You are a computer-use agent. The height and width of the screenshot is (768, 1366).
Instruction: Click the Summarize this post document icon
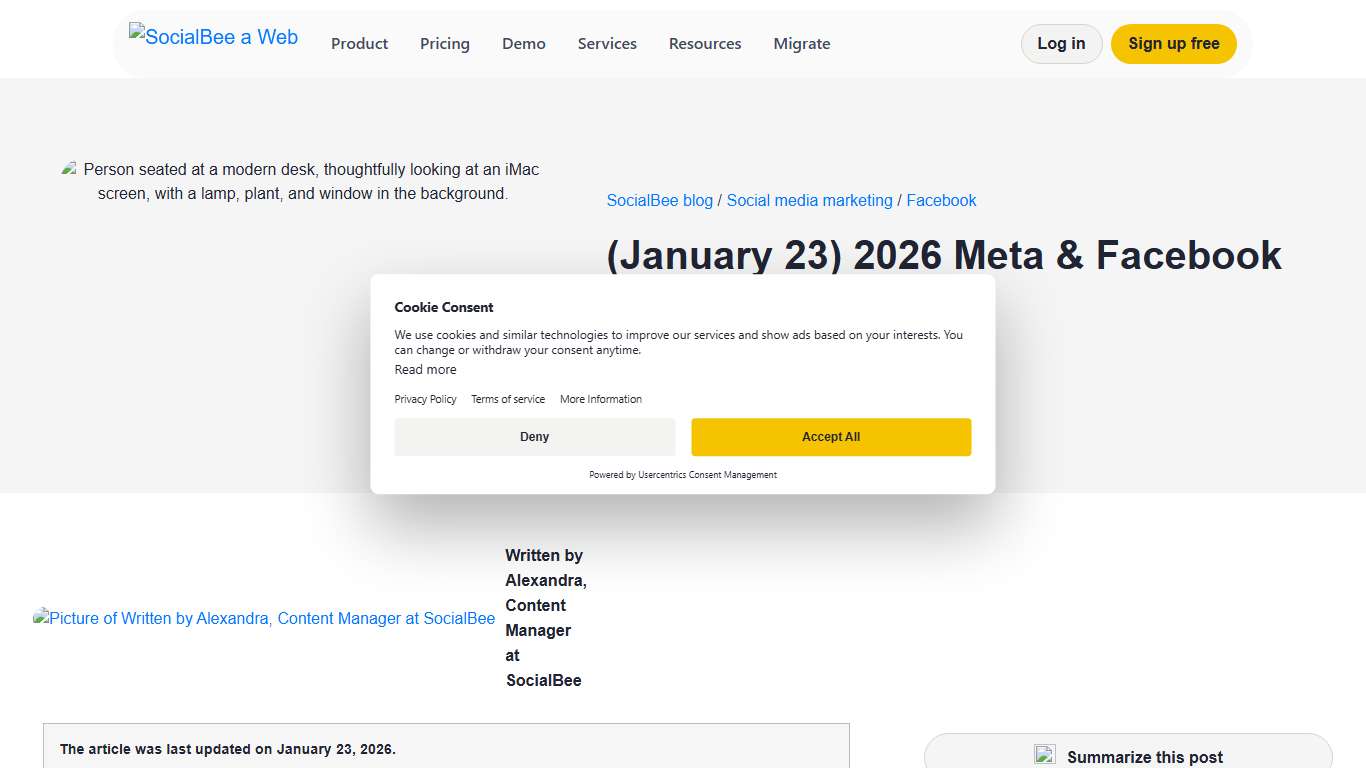tap(1045, 754)
